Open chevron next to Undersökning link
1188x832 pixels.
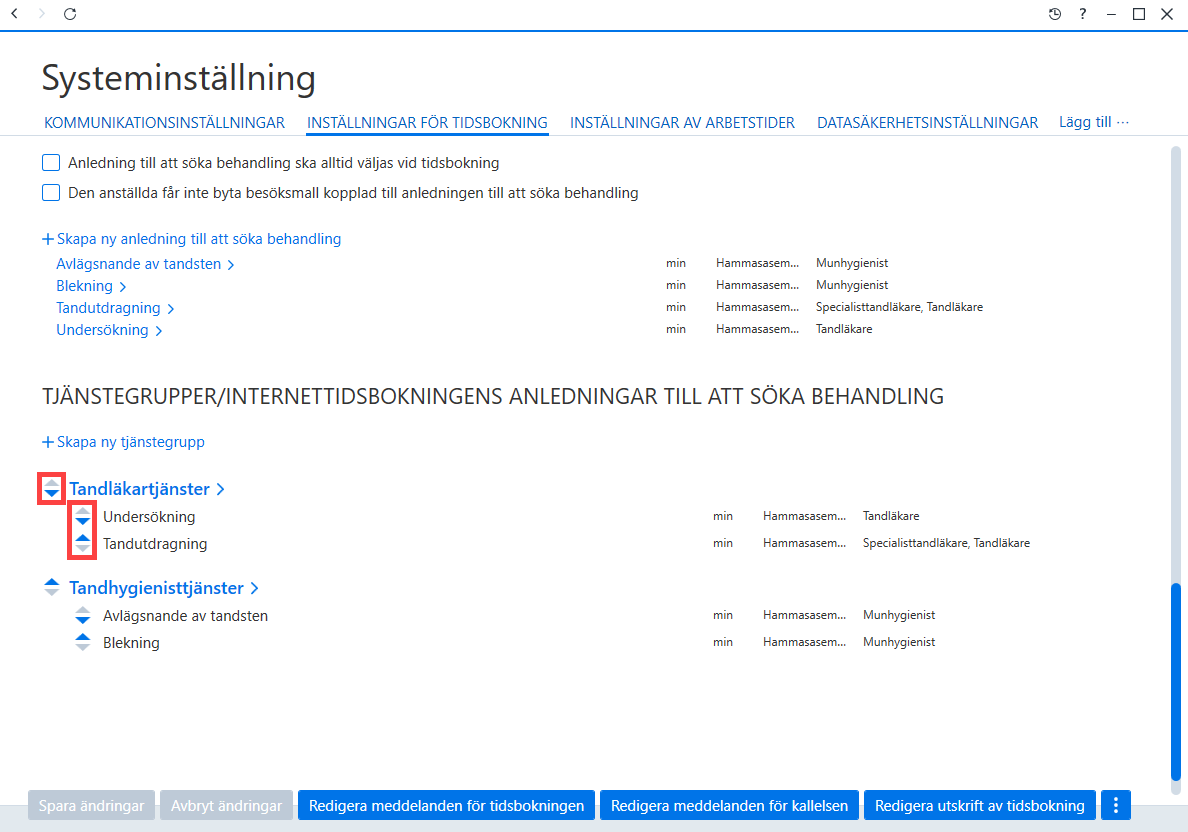tap(159, 330)
